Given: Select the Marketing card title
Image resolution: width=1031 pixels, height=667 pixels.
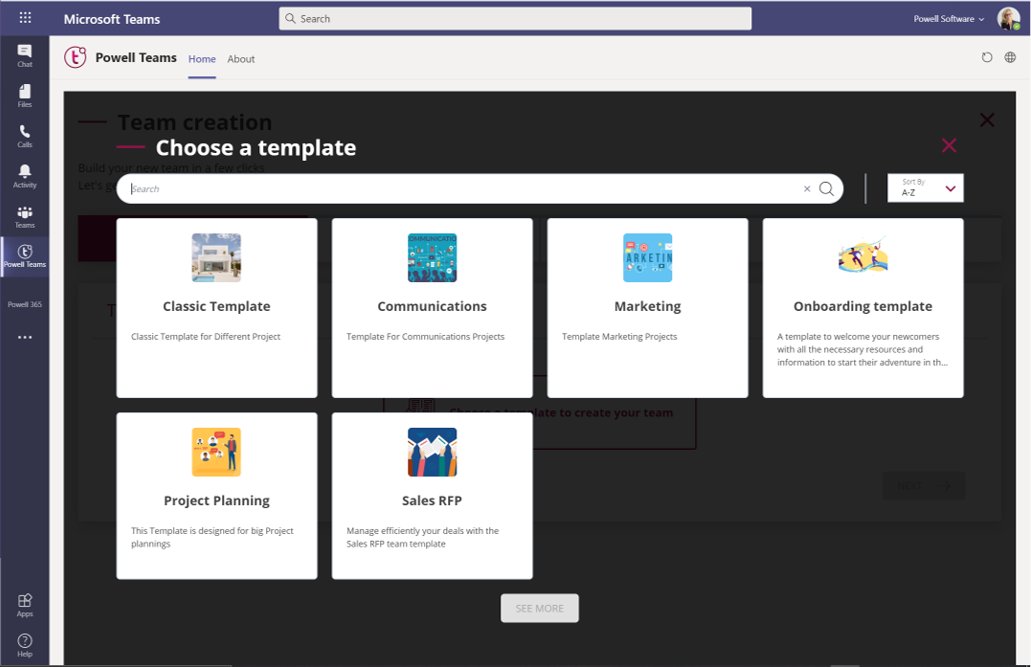Looking at the screenshot, I should point(648,307).
